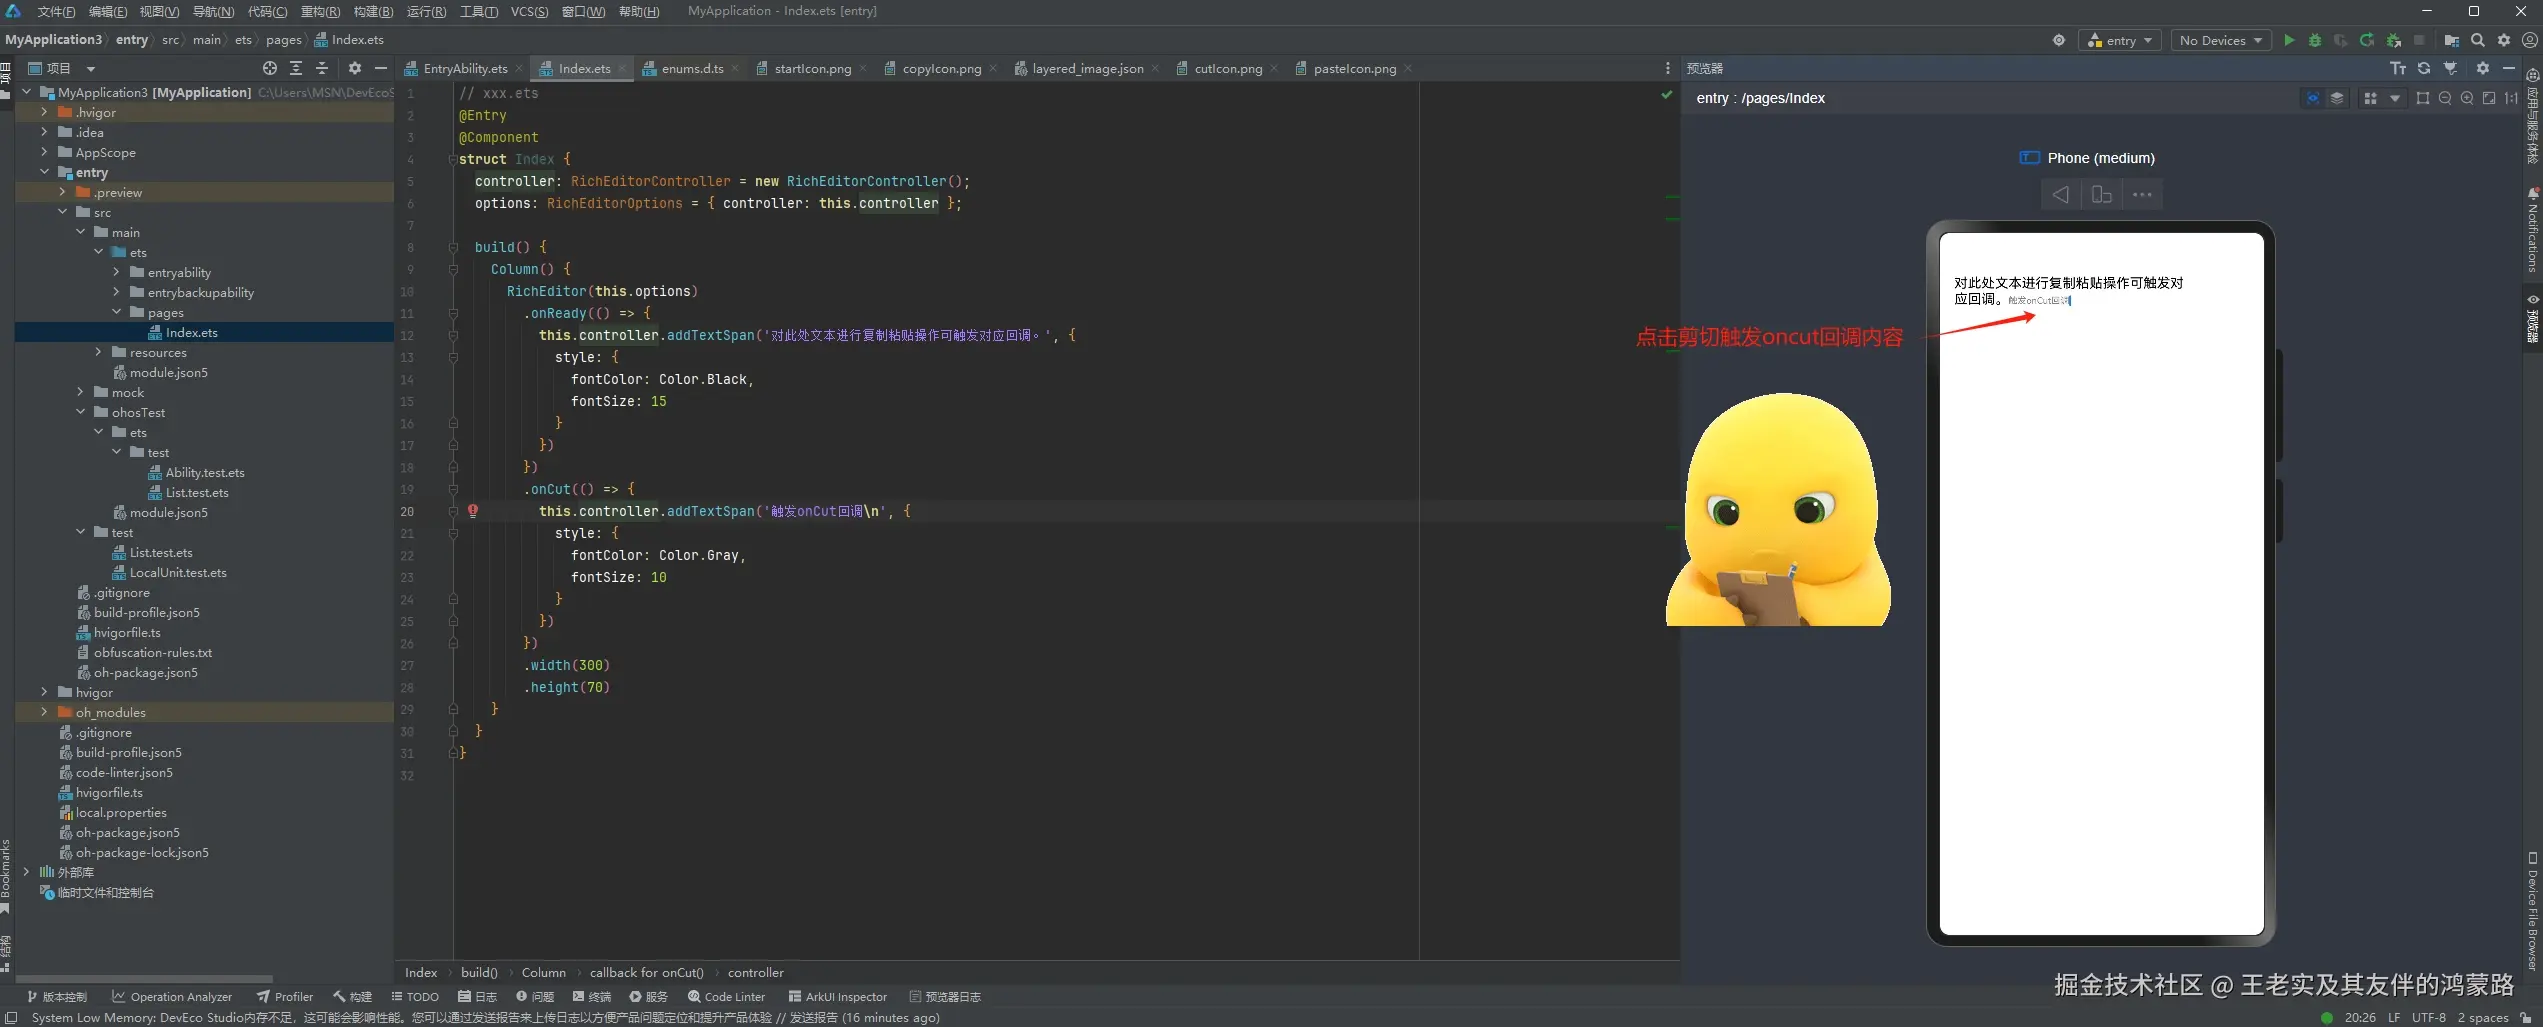Viewport: 2543px width, 1027px height.
Task: Open the account profile icon
Action: 2529,40
